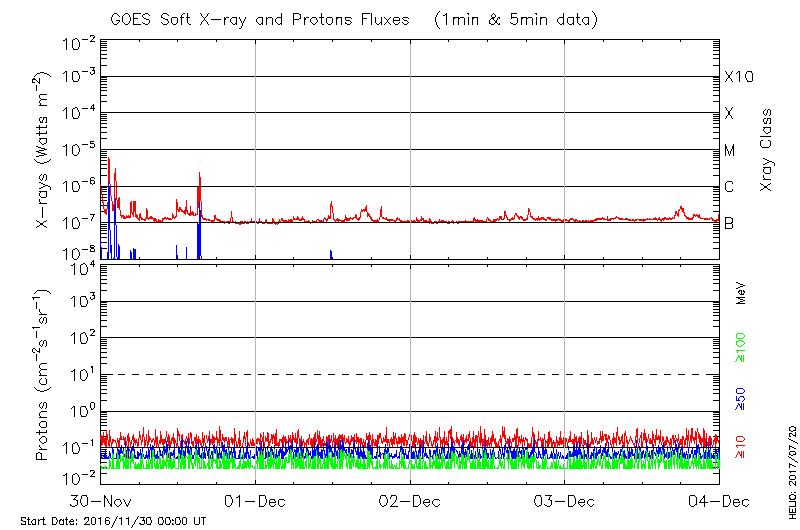Click the MeV unit label

[x=741, y=293]
